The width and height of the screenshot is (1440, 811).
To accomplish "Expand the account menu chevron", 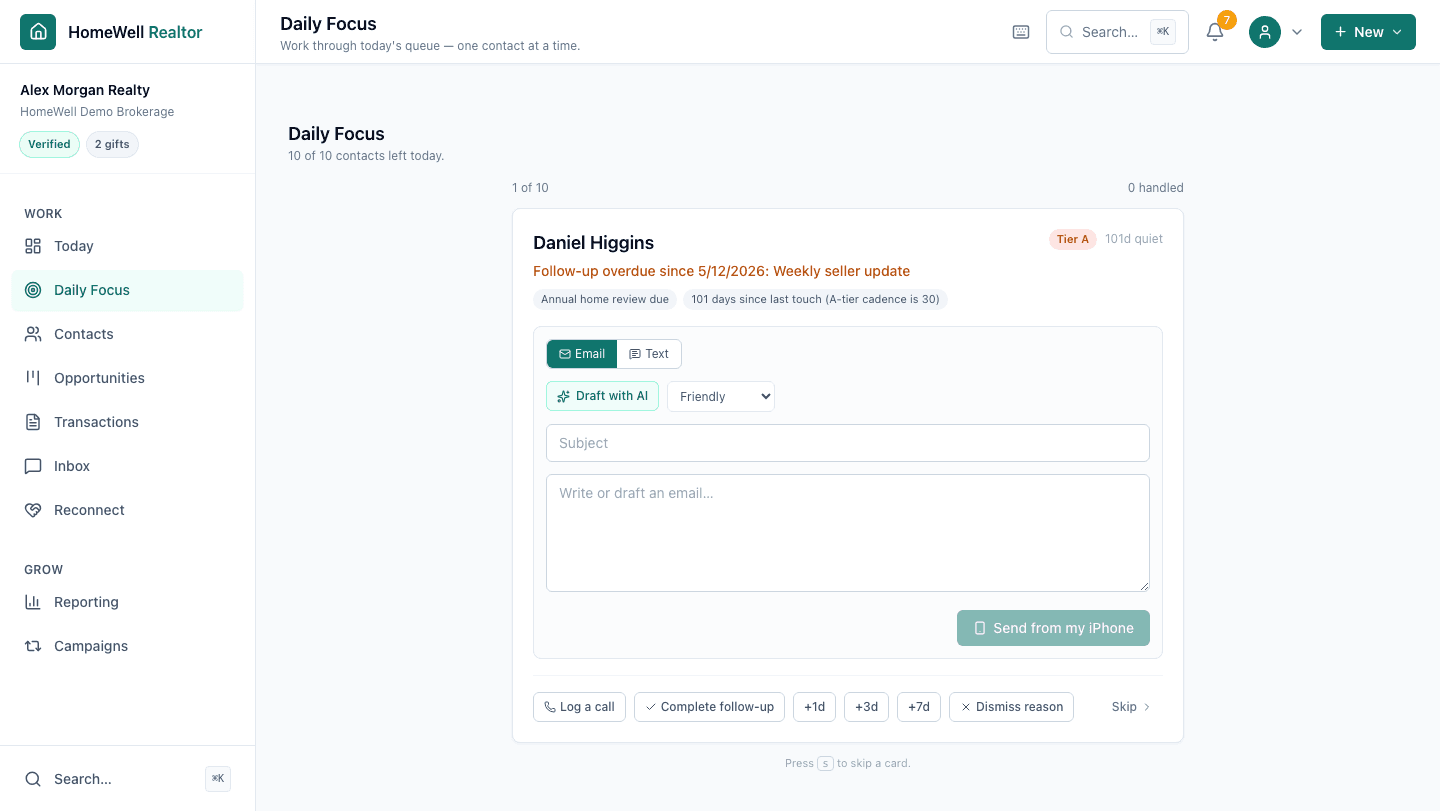I will 1297,32.
